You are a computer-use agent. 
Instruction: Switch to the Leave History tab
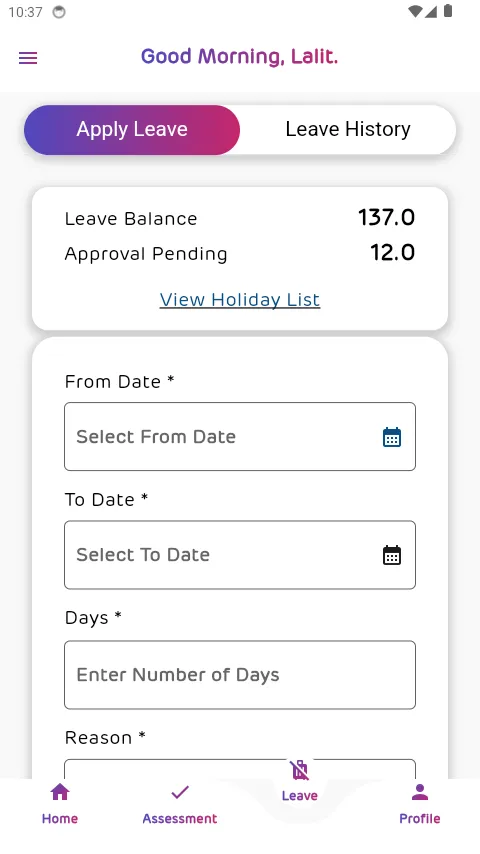(x=348, y=130)
